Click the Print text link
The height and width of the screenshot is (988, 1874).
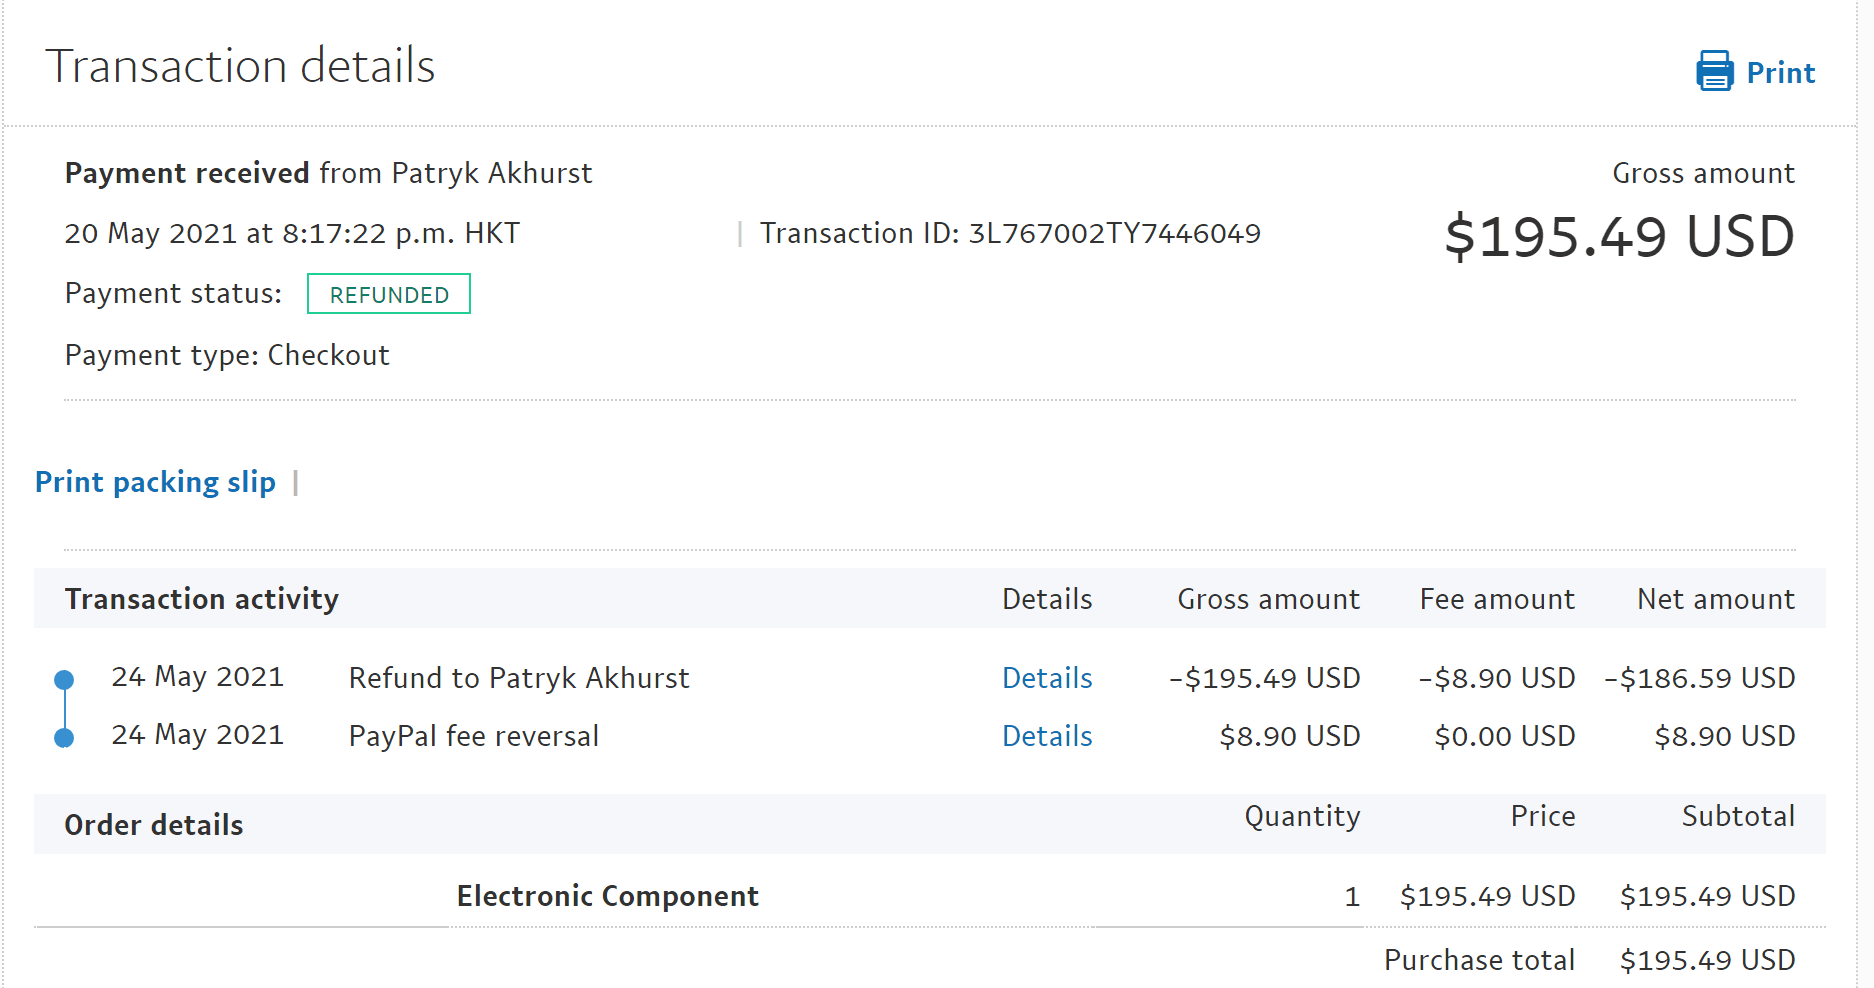pyautogui.click(x=1780, y=73)
